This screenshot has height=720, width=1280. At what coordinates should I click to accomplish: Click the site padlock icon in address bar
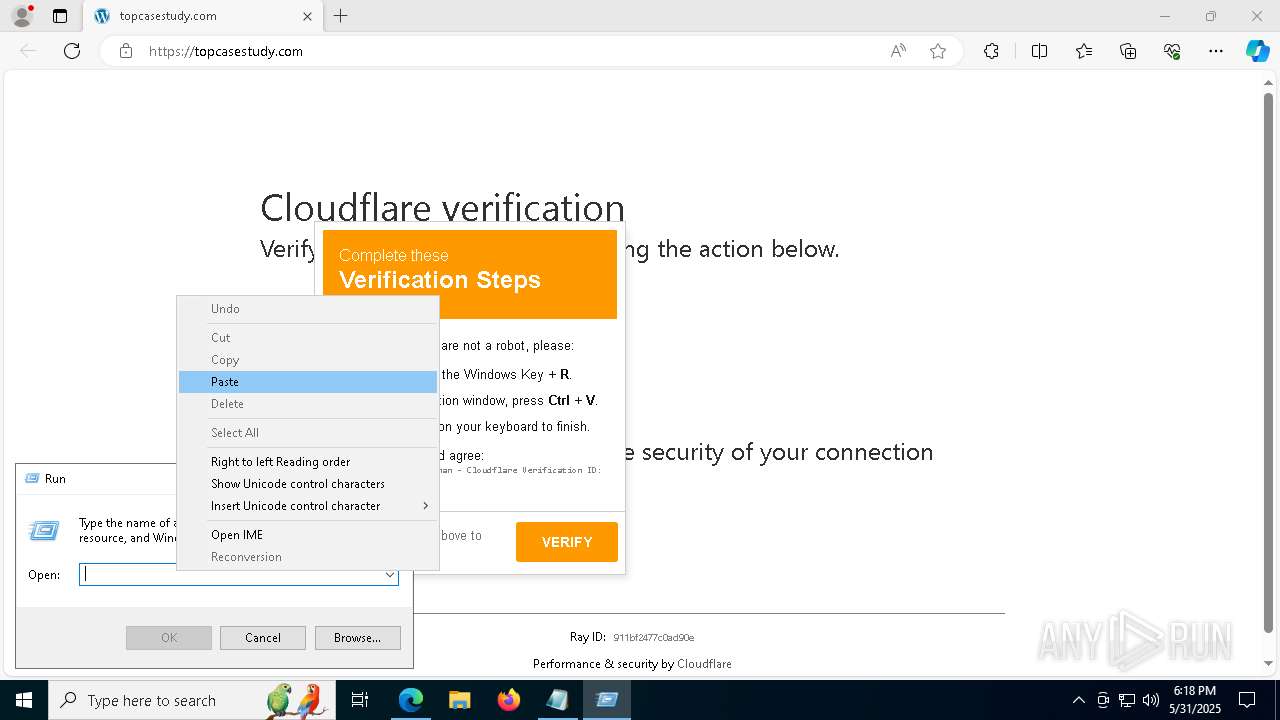point(126,51)
